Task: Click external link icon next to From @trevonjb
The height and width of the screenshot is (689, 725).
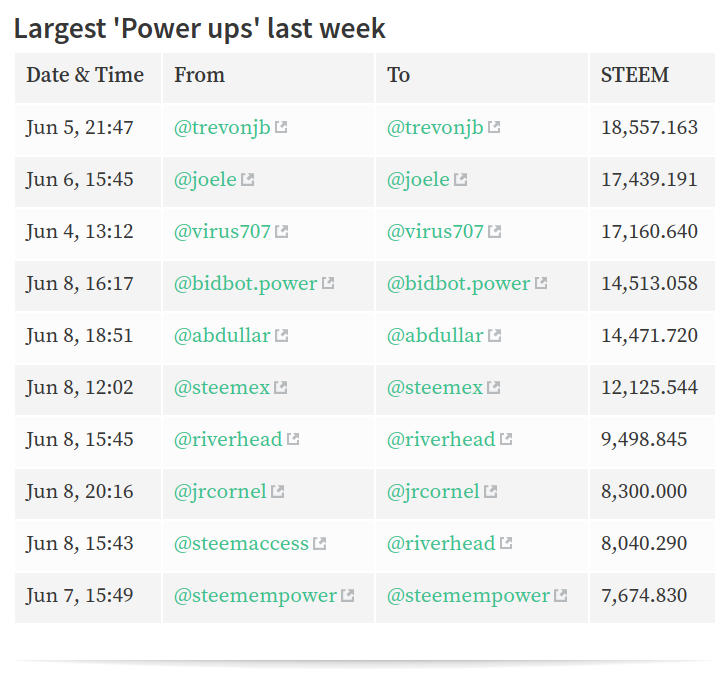Action: click(281, 127)
